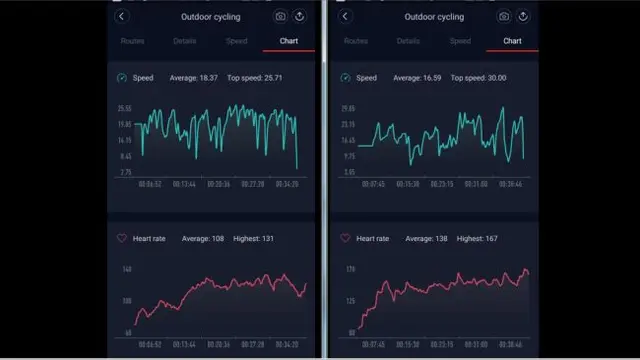
Task: Click speed gauge icon on right phone
Action: (345, 78)
